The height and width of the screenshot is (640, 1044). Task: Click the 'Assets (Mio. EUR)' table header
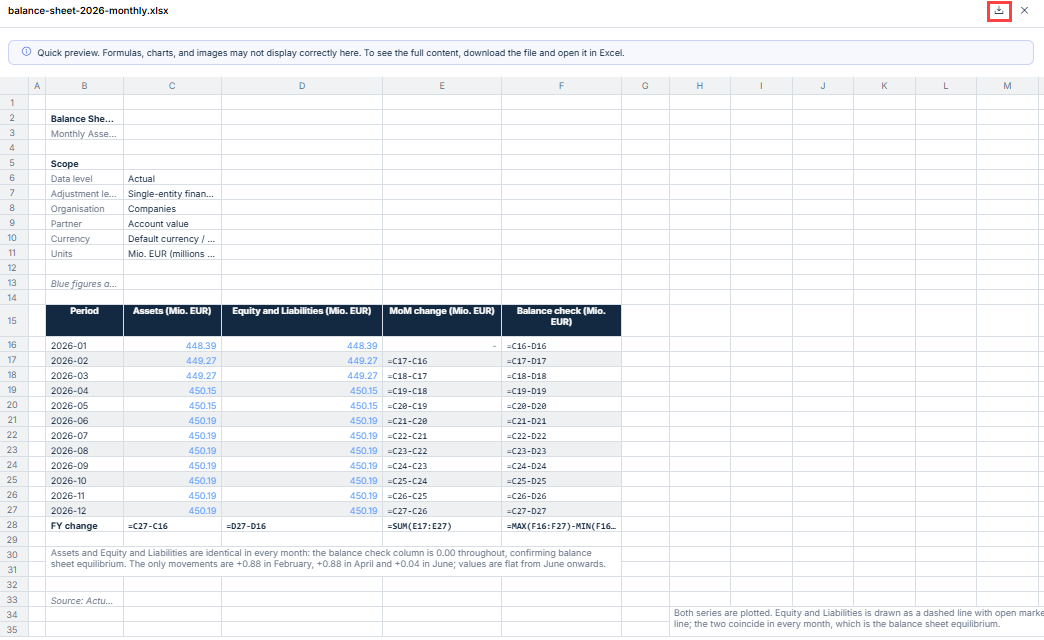(172, 320)
